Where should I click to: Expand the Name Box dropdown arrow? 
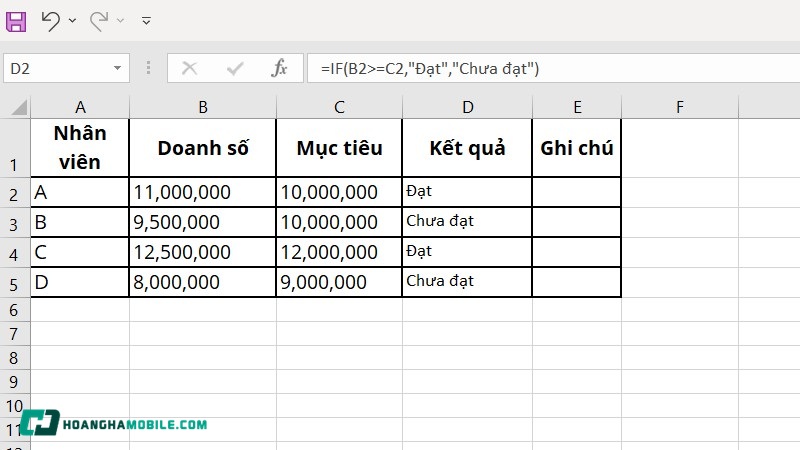[117, 68]
